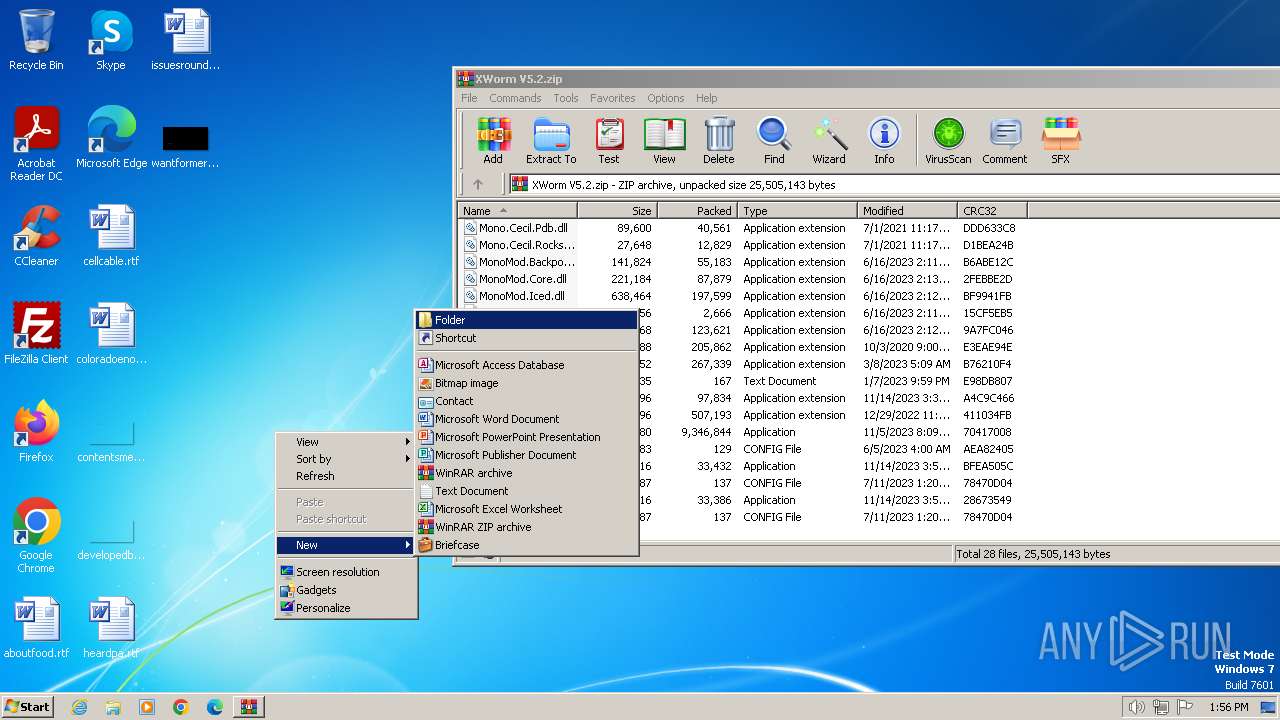Screen dimensions: 1280x720
Task: Create a new Microsoft Word Document
Action: 527,419
